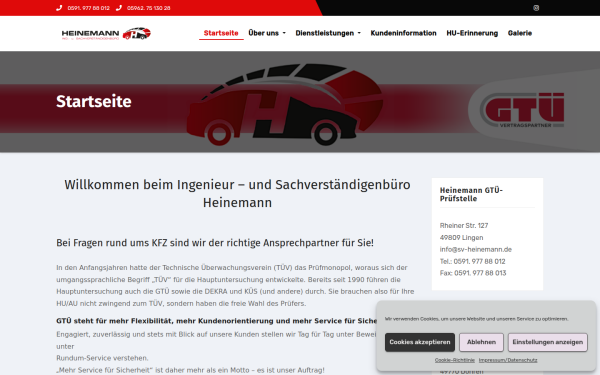This screenshot has width=600, height=375.
Task: Click the Heinemann logo in the header
Action: pyautogui.click(x=106, y=34)
